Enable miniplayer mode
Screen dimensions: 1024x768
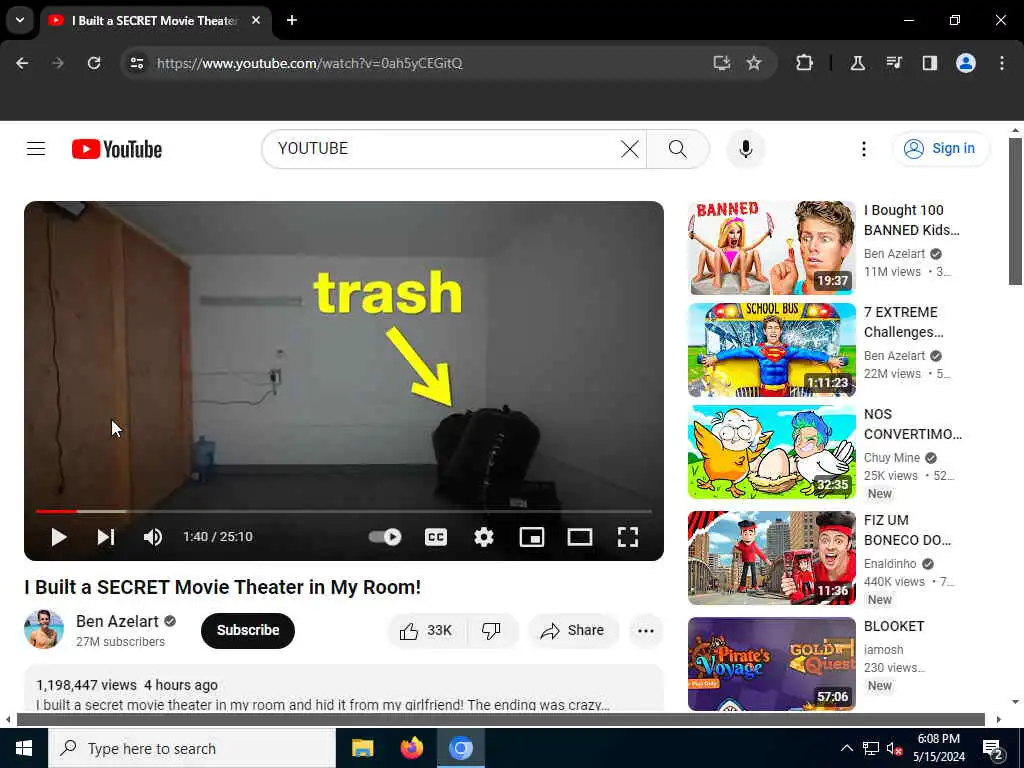tap(532, 537)
